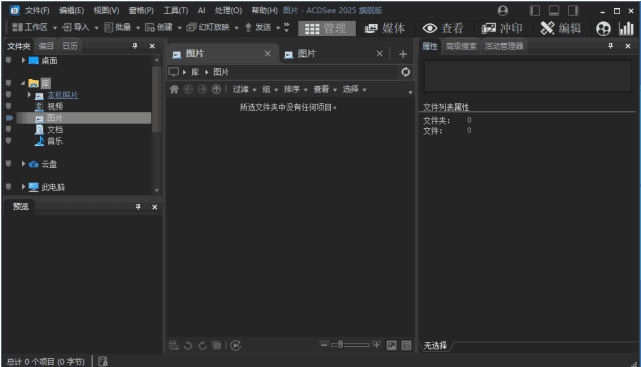Select the 音乐 library folder
641x367 pixels.
55,141
